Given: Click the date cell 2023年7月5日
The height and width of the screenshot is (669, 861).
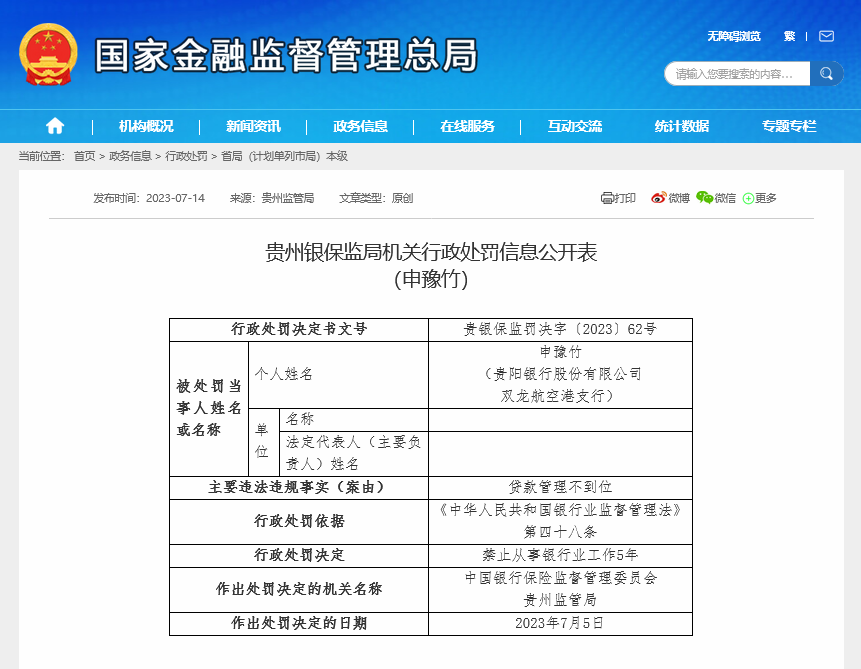Looking at the screenshot, I should [x=560, y=623].
